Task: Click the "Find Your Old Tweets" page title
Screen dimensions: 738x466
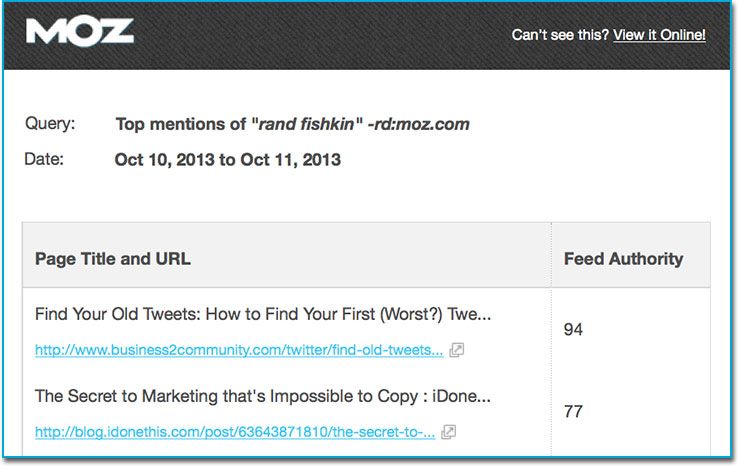Action: (263, 315)
